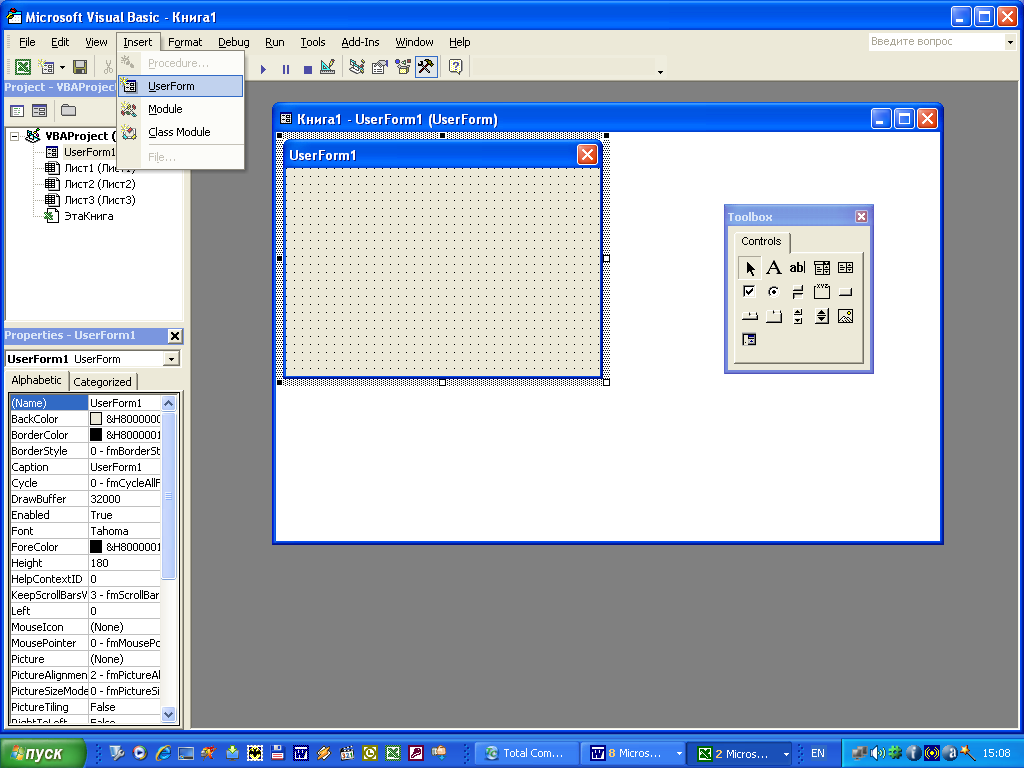Viewport: 1024px width, 768px height.
Task: Click the ForeColor black swatch in Properties
Action: click(96, 547)
